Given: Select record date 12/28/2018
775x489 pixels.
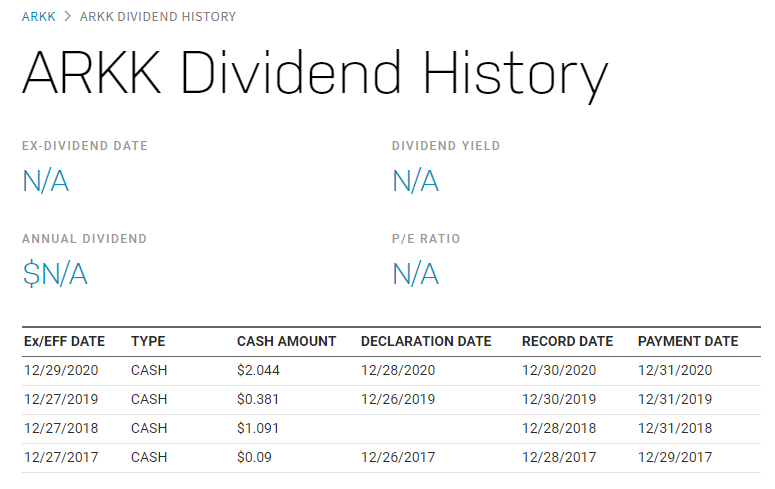Looking at the screenshot, I should (x=559, y=428).
